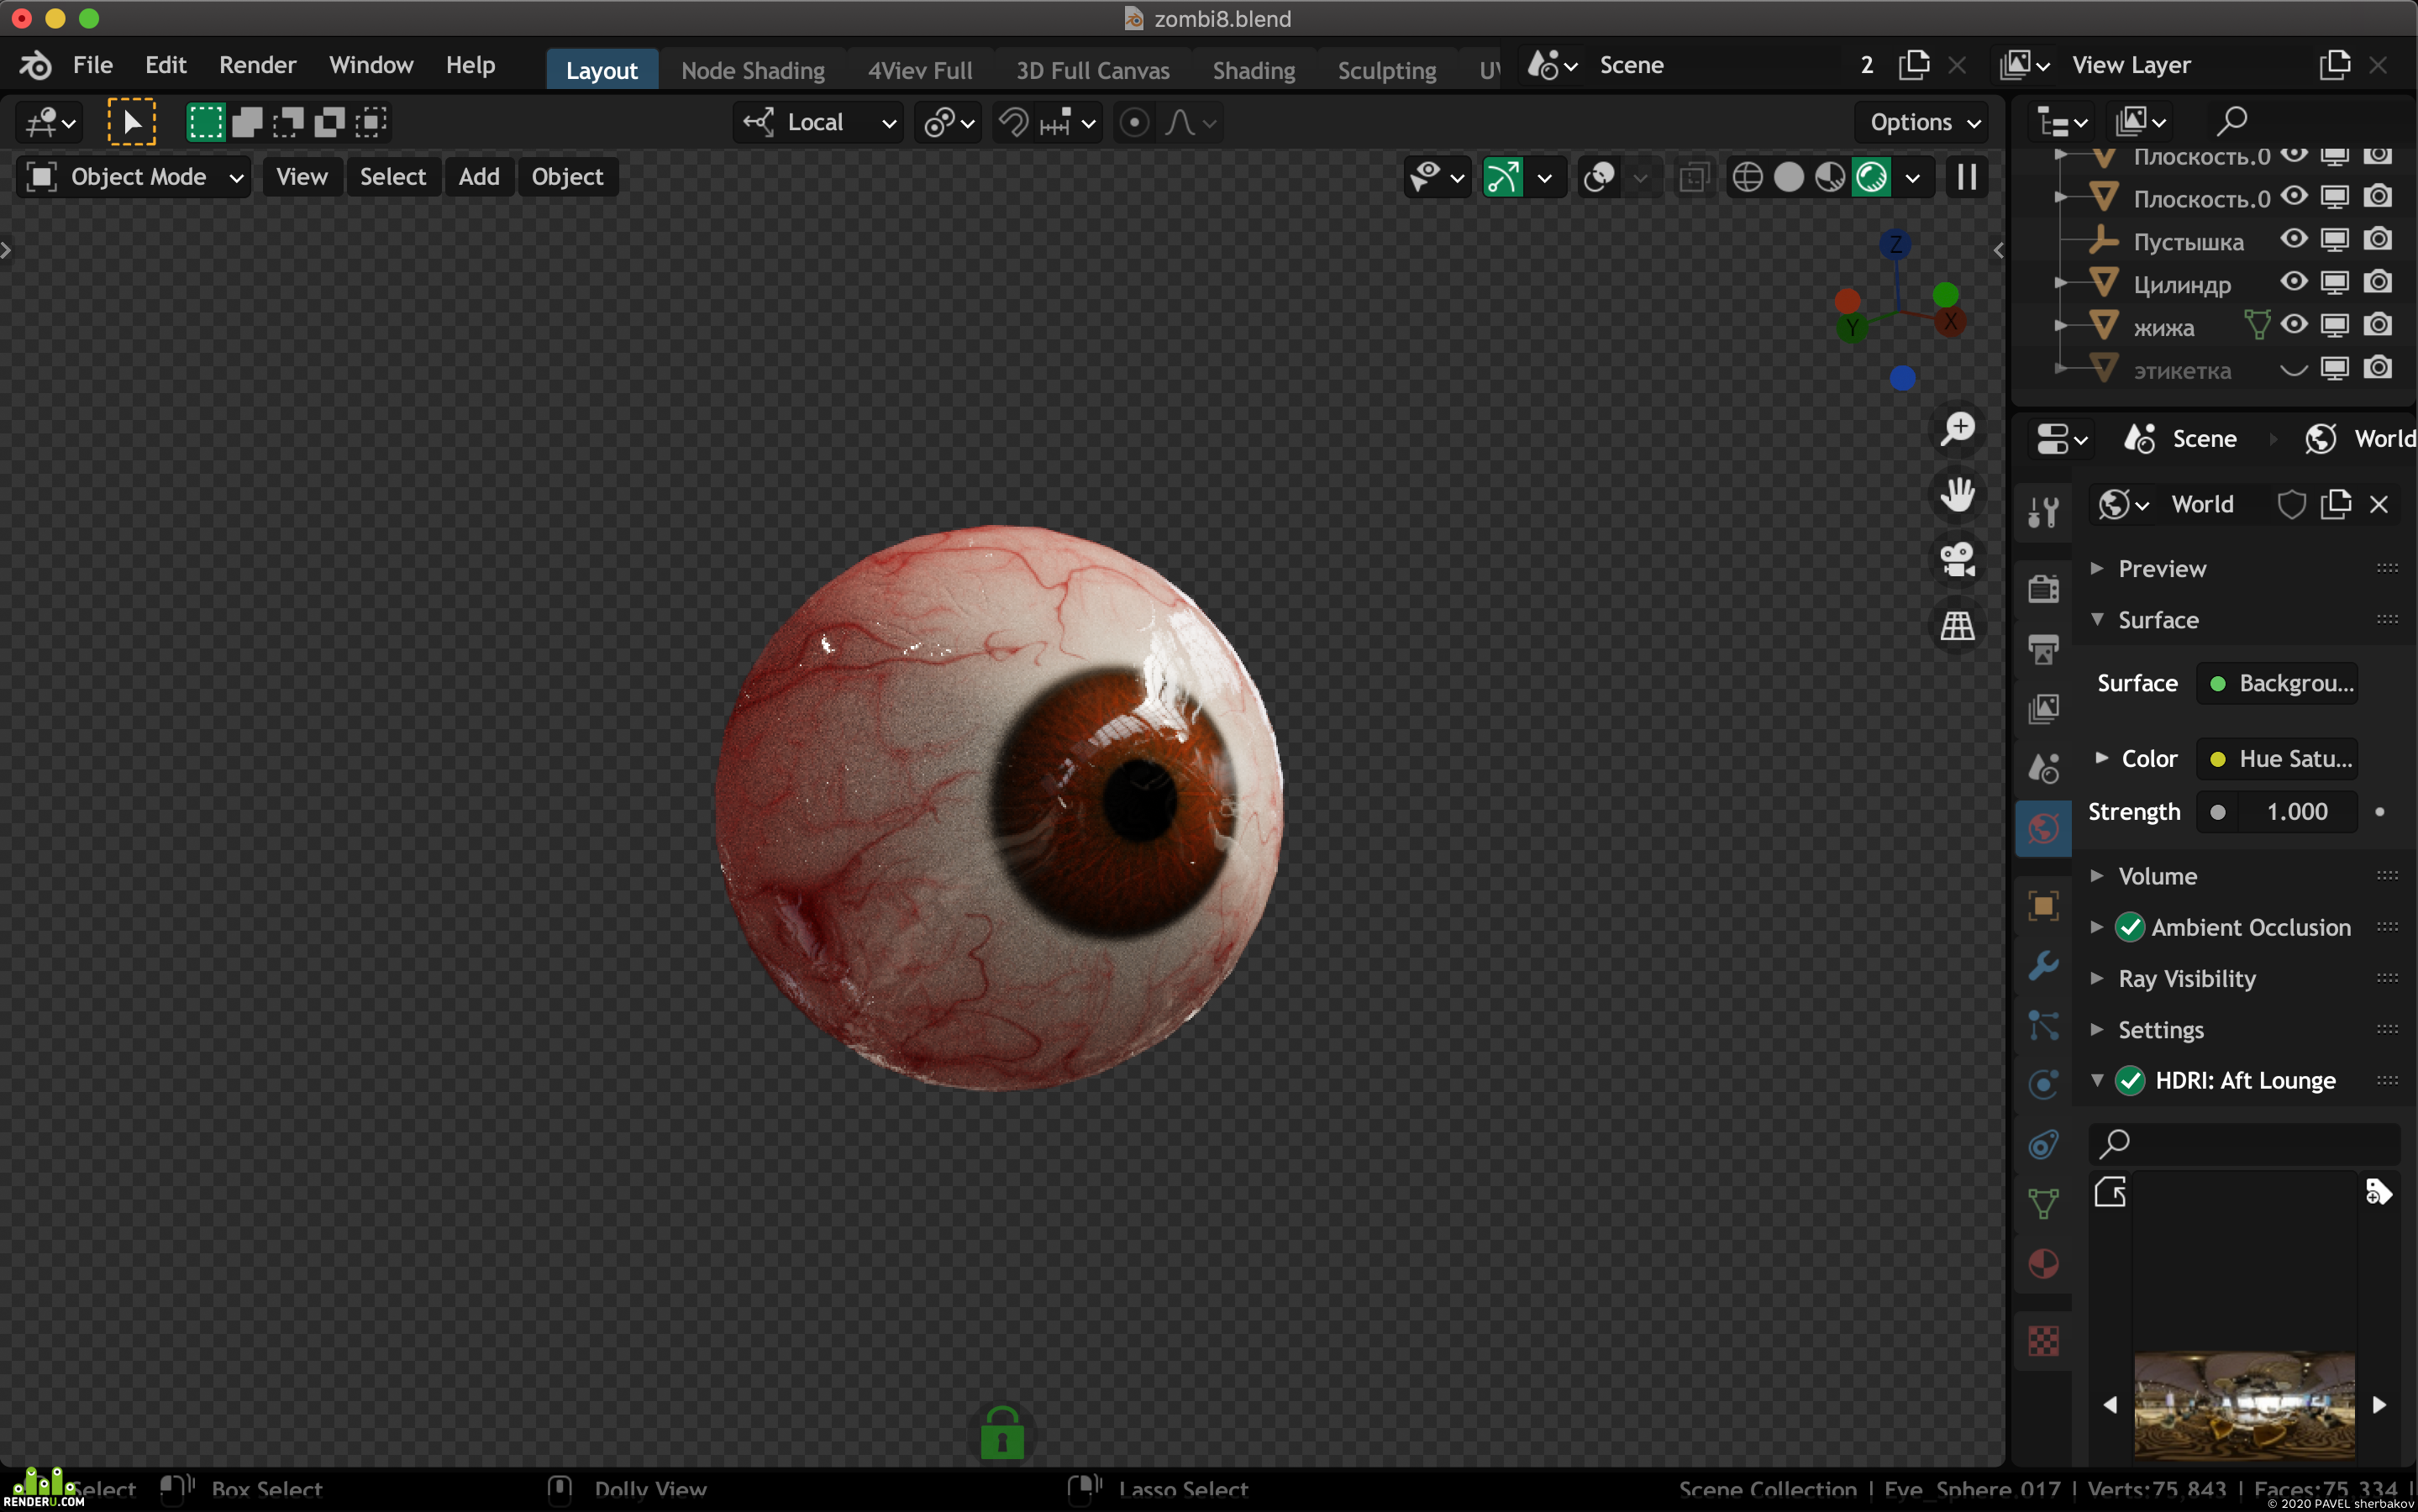2418x1512 pixels.
Task: Hide the Цилиндр object via eye icon
Action: pos(2293,282)
